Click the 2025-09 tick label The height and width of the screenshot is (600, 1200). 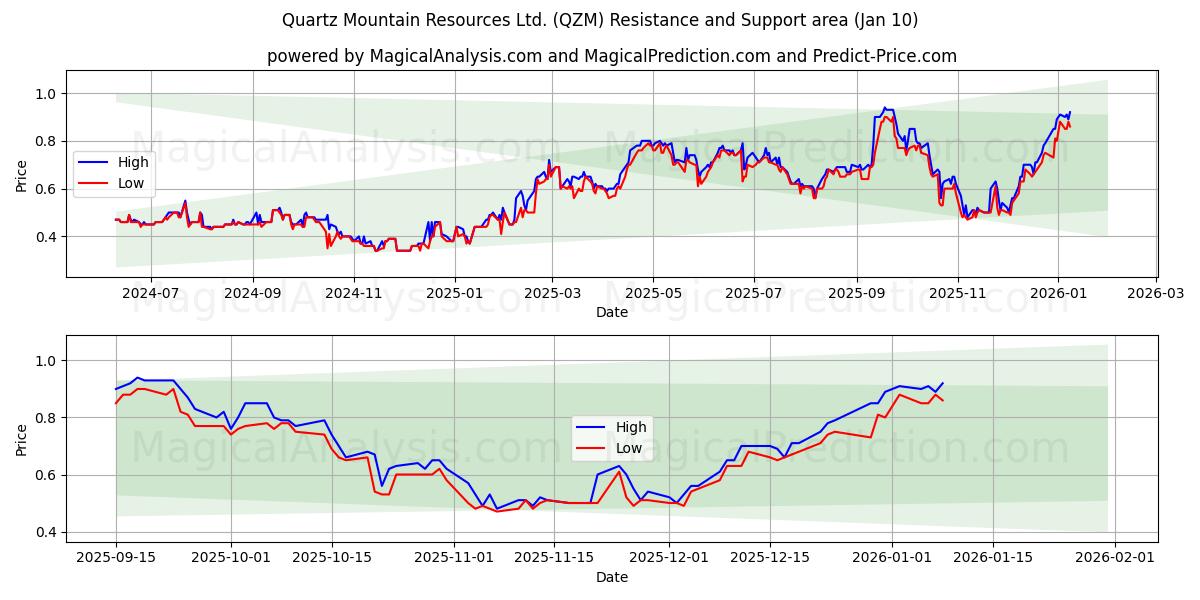(857, 294)
